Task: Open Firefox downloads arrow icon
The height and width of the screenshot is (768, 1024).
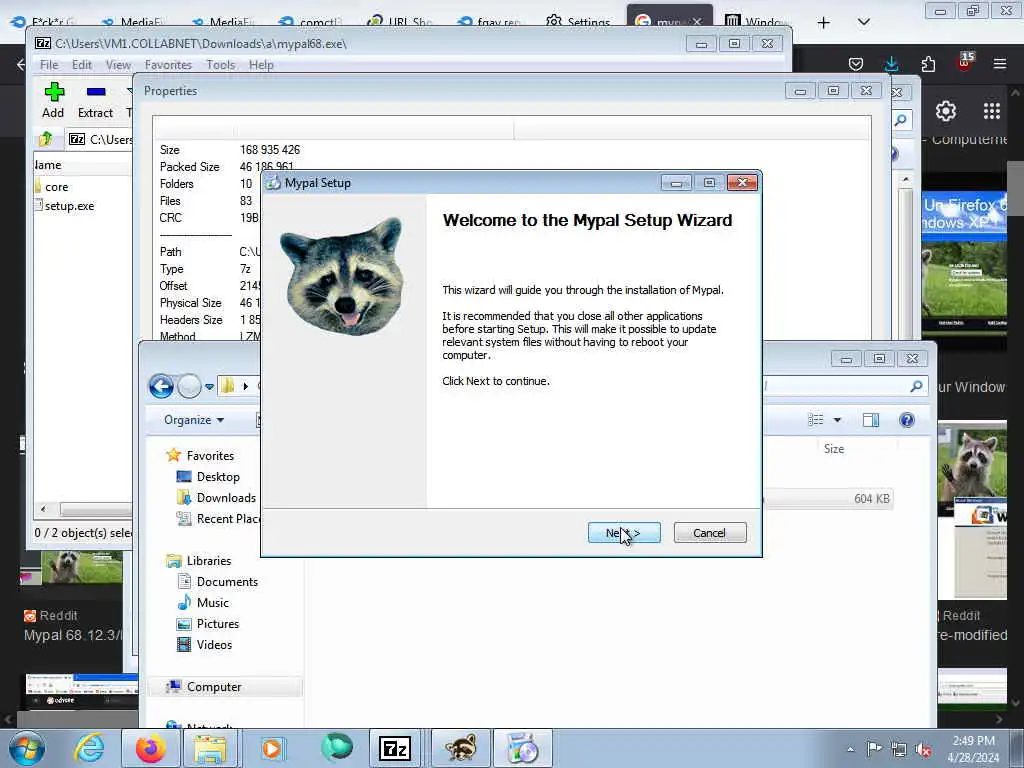Action: click(891, 63)
